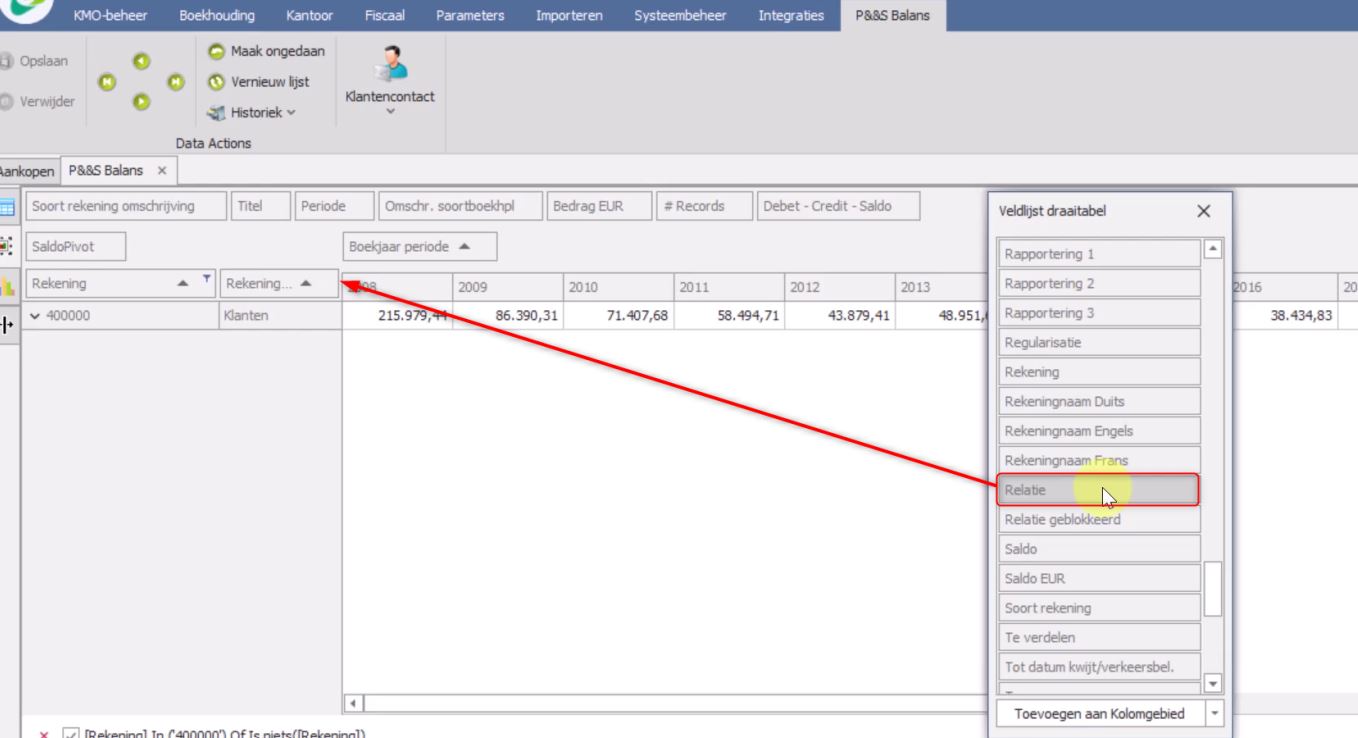1358x738 pixels.
Task: Close the P&&S Balans document tab
Action: [162, 171]
